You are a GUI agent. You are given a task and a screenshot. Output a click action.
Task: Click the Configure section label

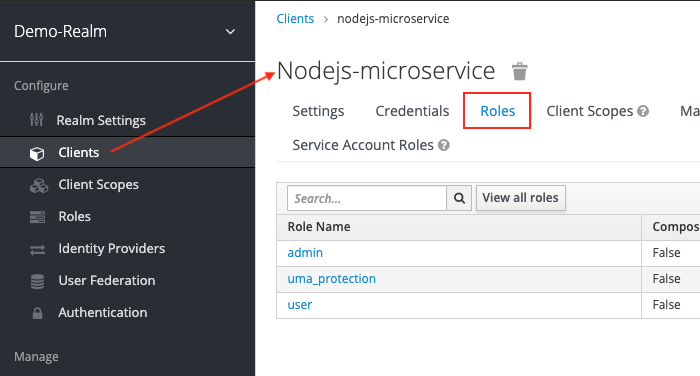(x=41, y=85)
